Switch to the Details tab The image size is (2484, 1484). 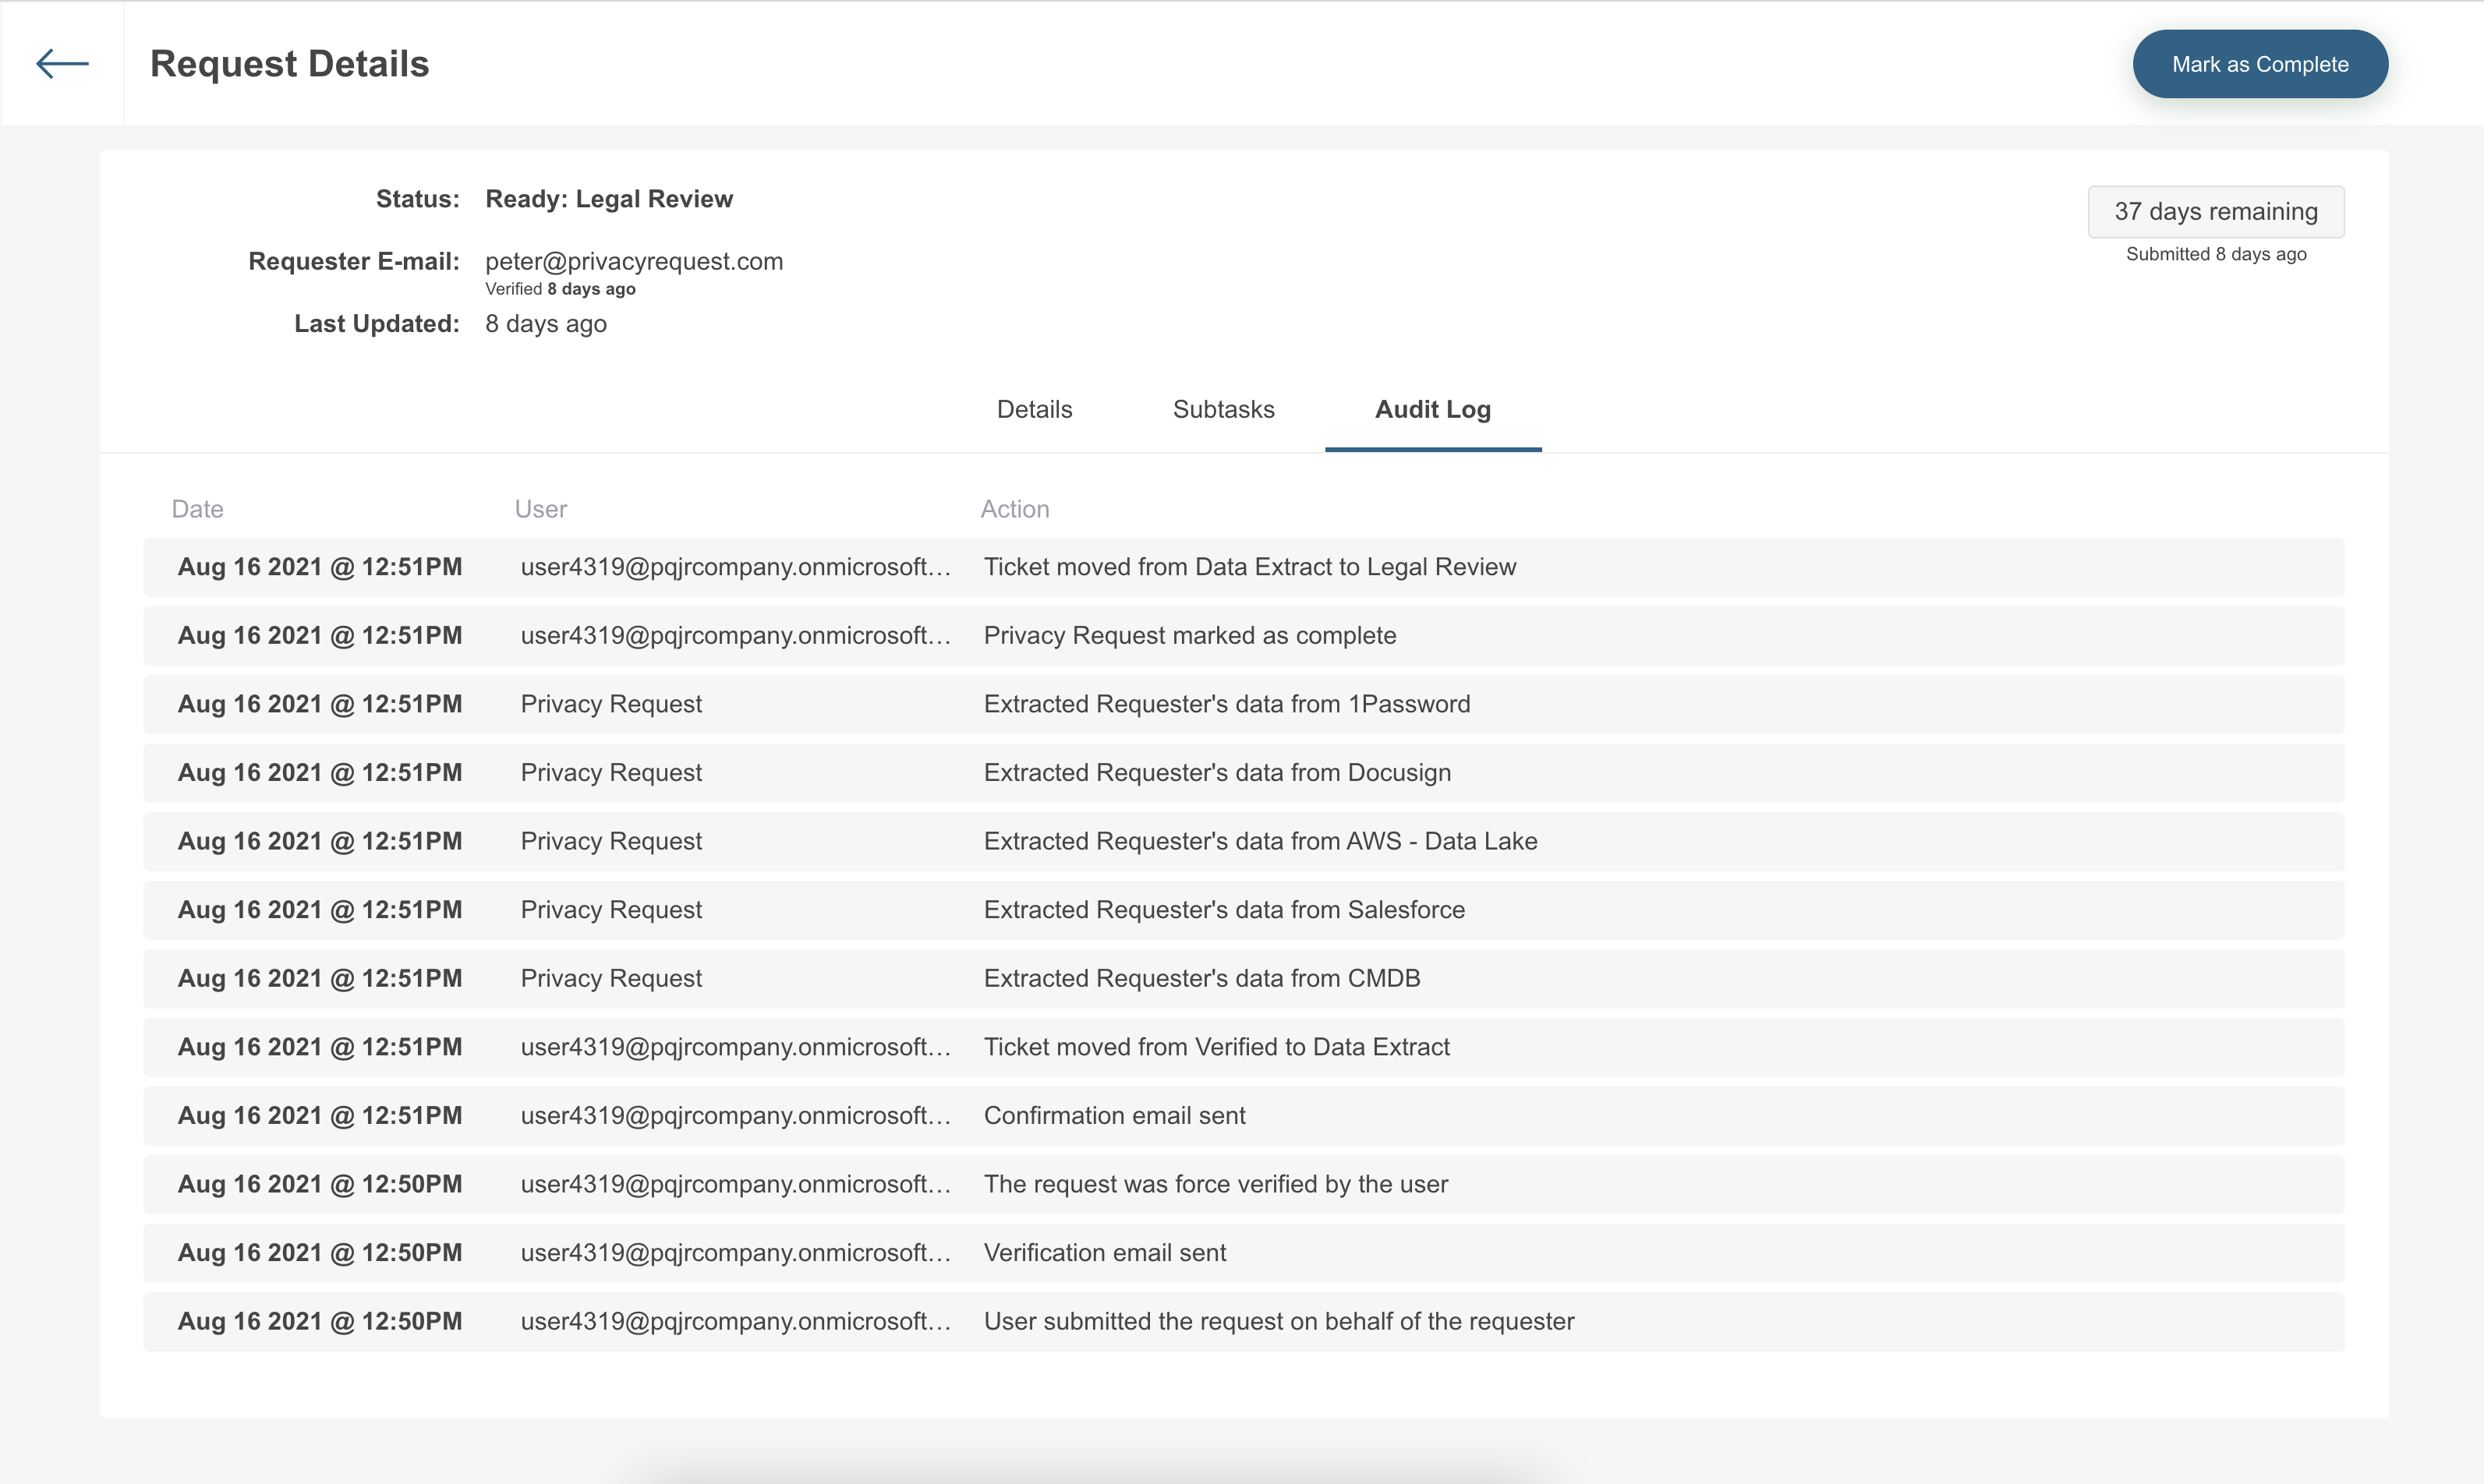pyautogui.click(x=1034, y=409)
